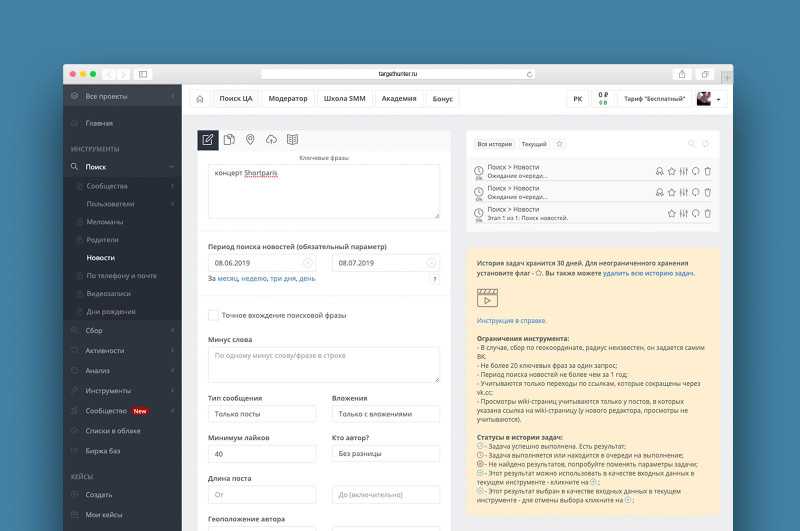
Task: Open the Академия top tab
Action: (399, 99)
